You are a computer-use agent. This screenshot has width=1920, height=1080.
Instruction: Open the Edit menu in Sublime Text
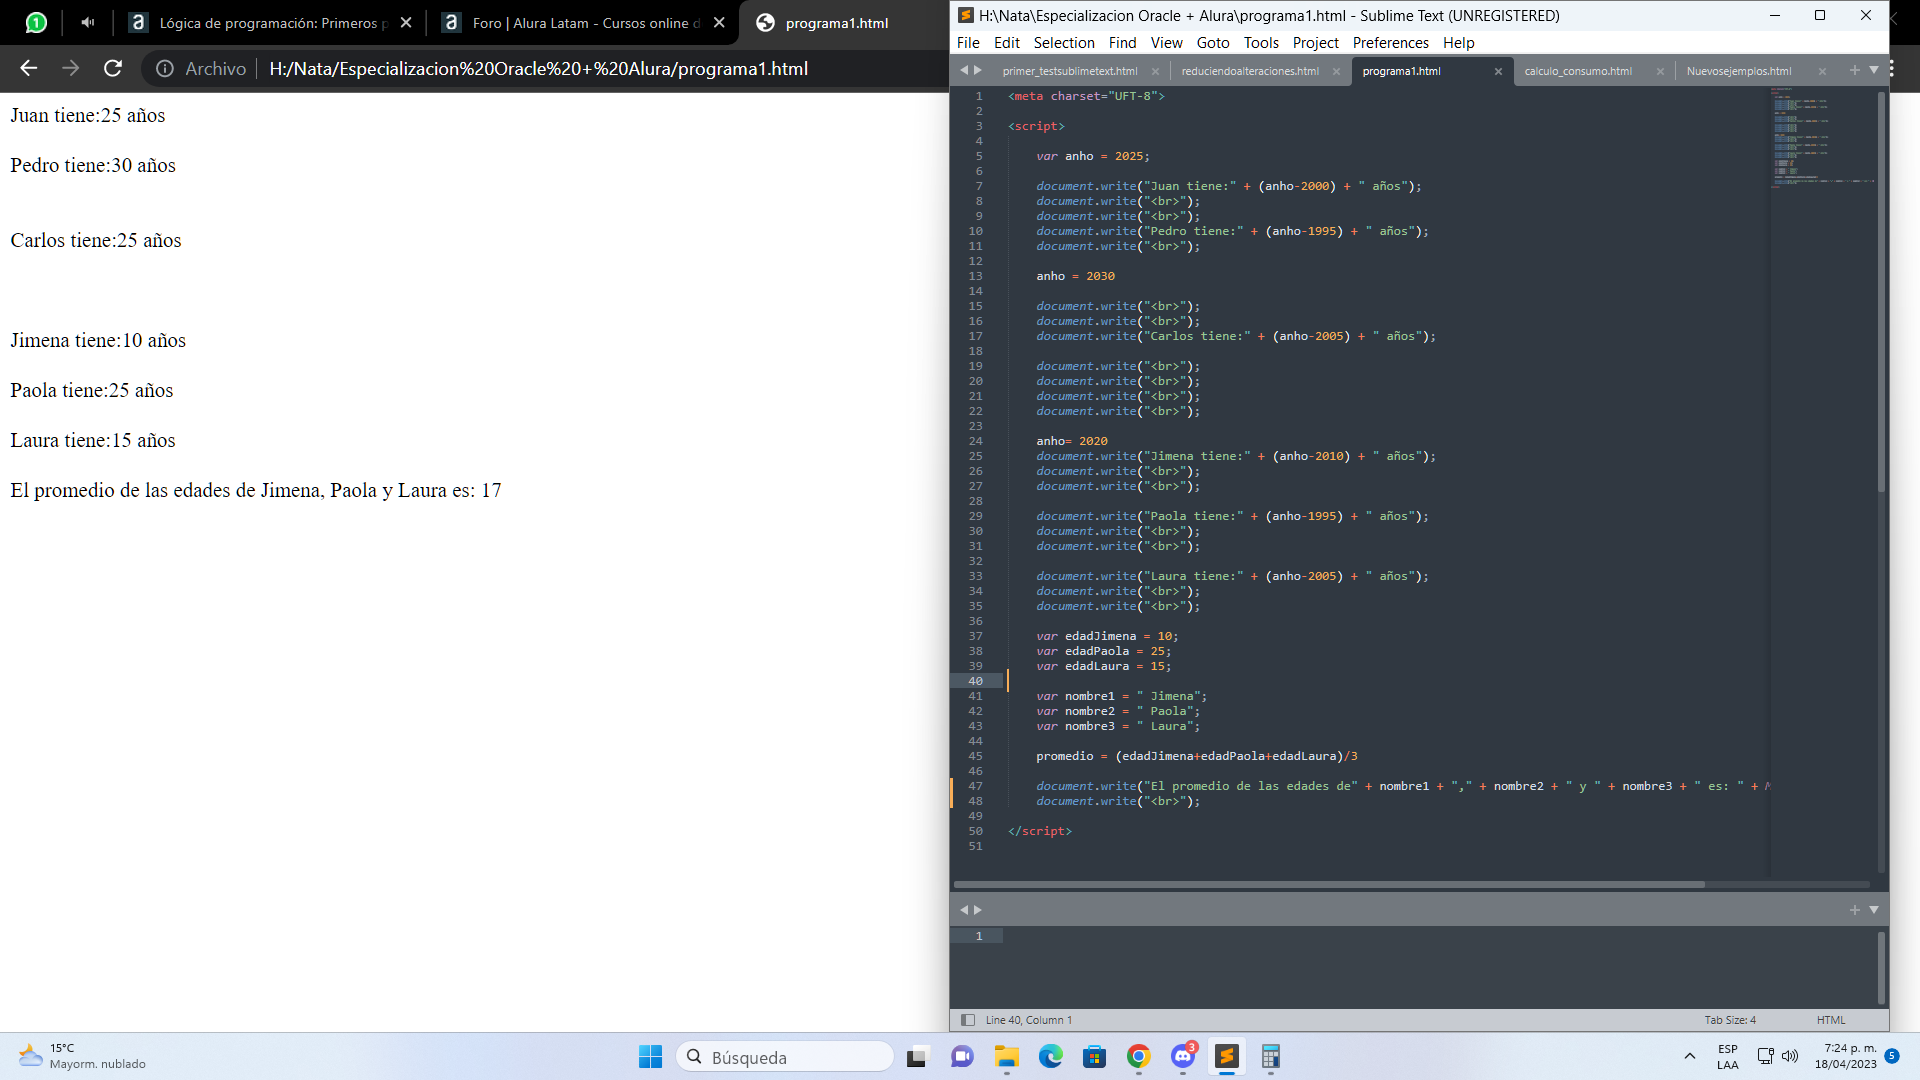pyautogui.click(x=1006, y=42)
